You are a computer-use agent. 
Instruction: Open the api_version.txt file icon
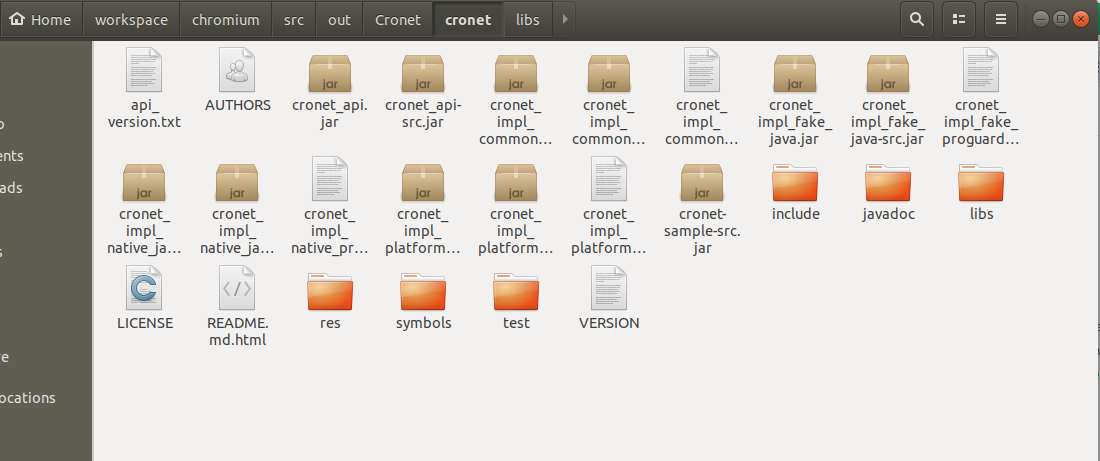[145, 69]
